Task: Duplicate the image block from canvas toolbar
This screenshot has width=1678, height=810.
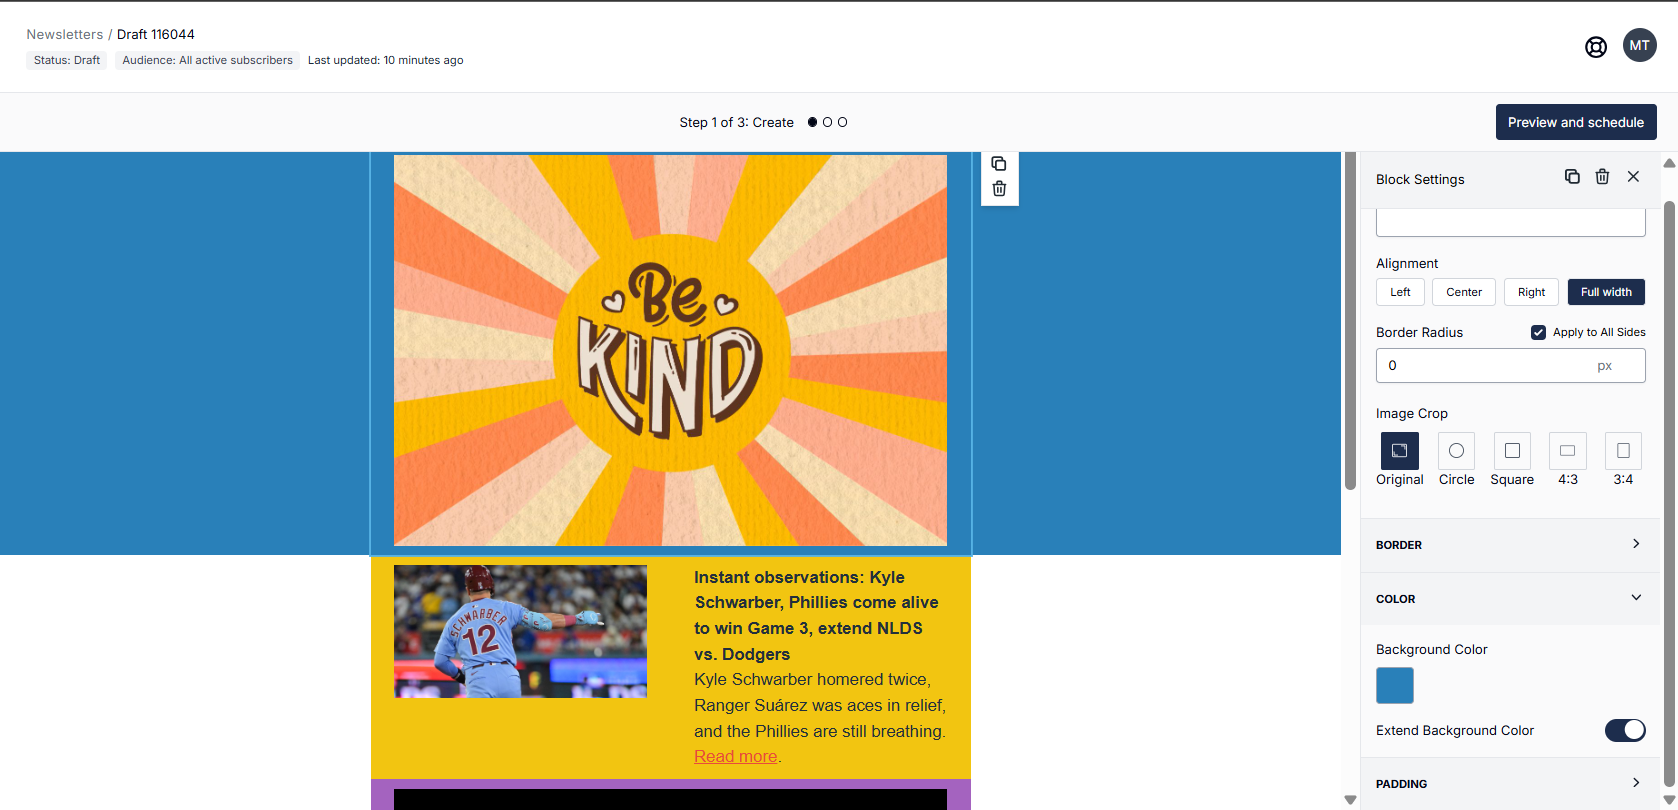Action: (x=998, y=164)
